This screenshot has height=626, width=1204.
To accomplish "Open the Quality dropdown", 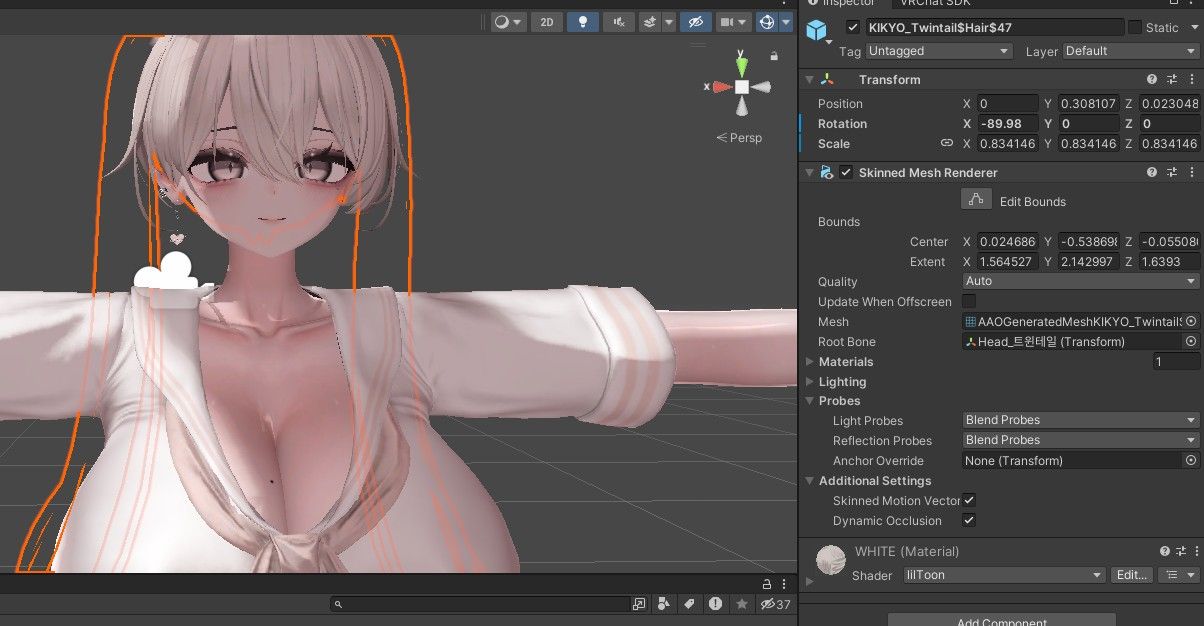I will click(x=1080, y=282).
